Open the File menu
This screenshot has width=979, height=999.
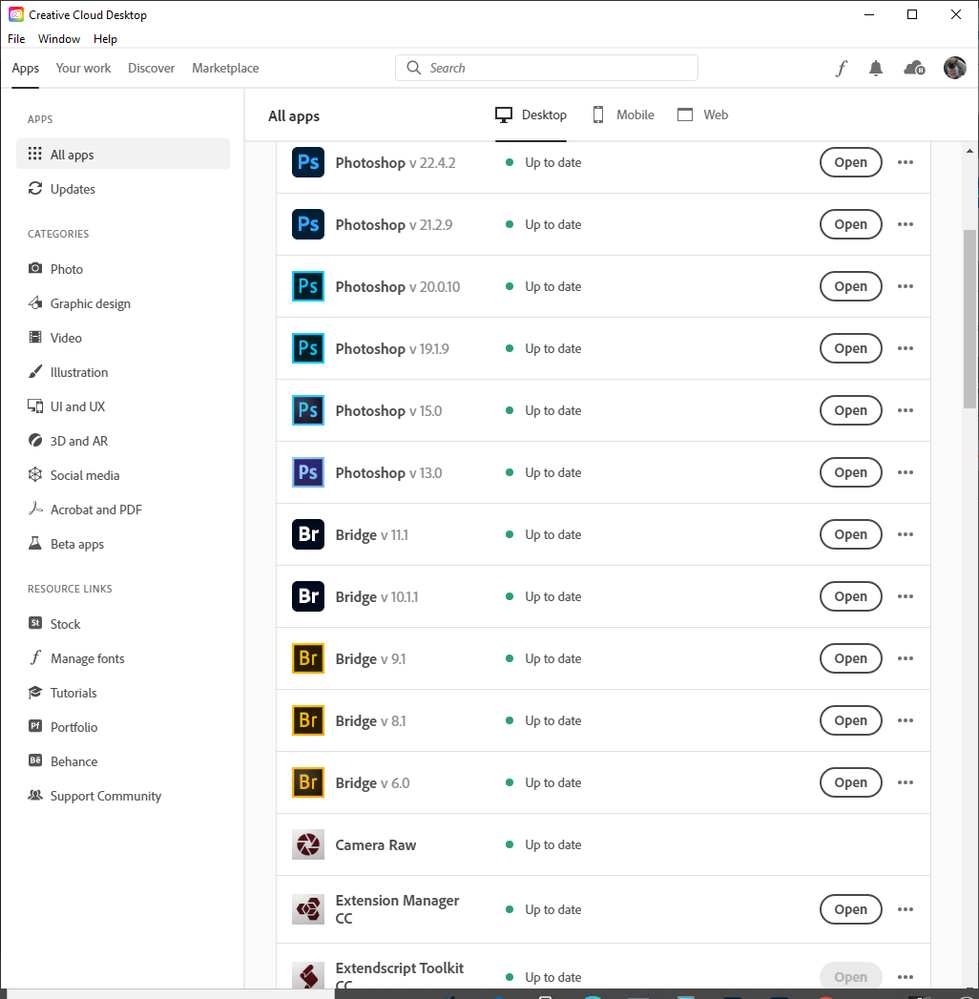tap(17, 39)
